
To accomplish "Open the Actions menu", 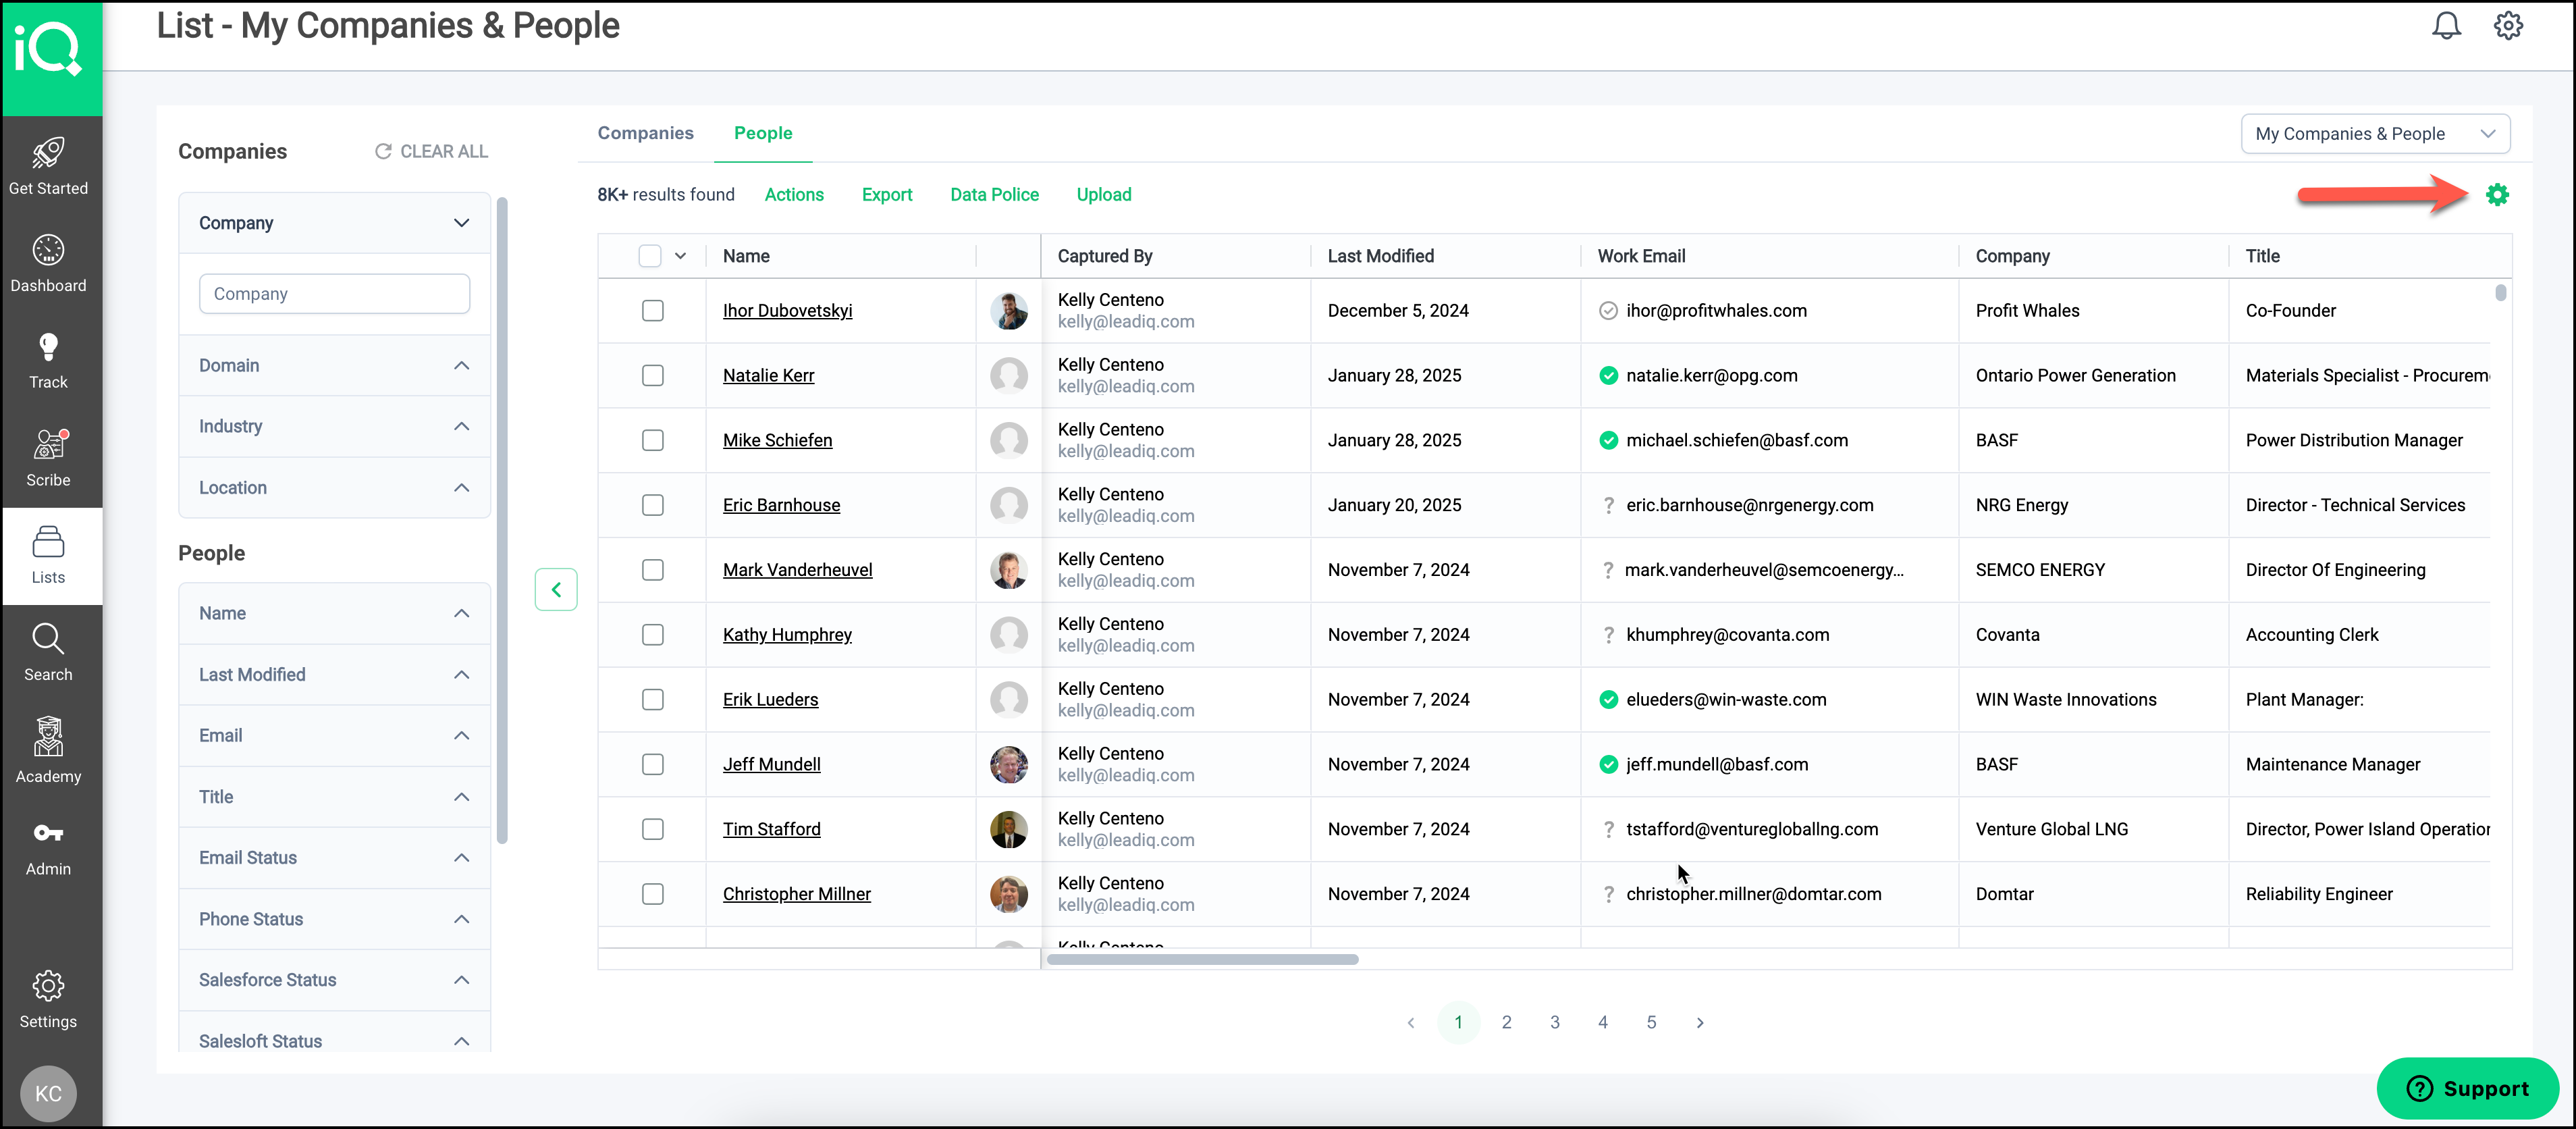I will click(794, 195).
